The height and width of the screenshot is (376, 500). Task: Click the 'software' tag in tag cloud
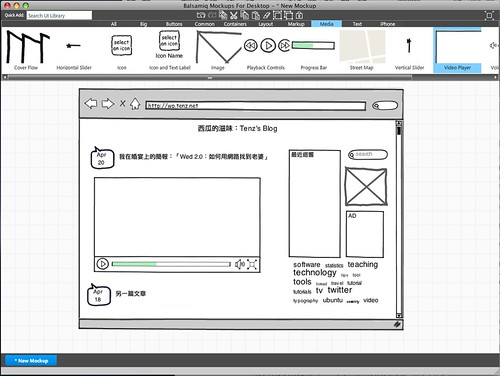pos(307,265)
